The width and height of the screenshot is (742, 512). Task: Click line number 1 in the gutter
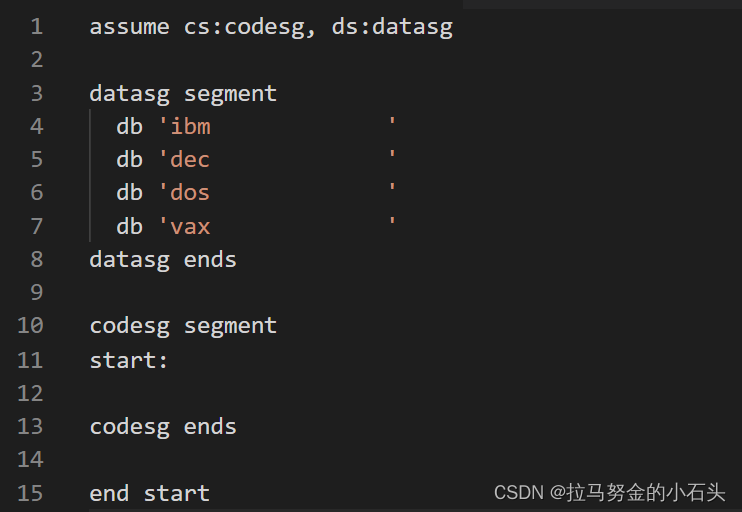36,27
